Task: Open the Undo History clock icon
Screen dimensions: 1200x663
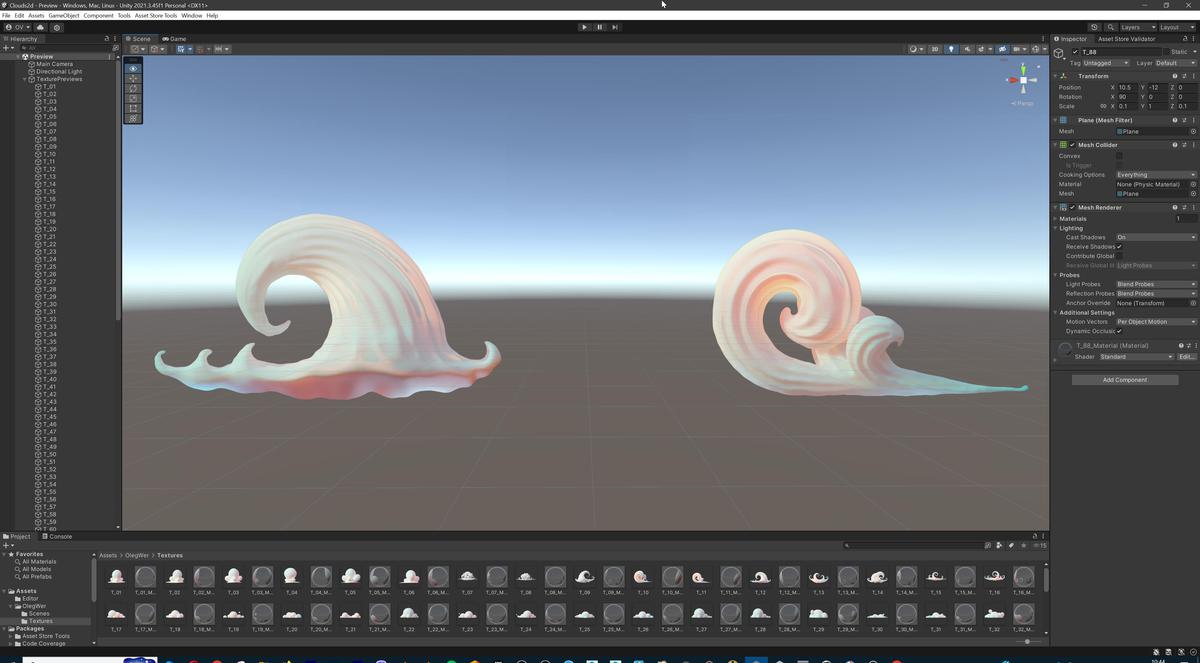Action: (1094, 27)
